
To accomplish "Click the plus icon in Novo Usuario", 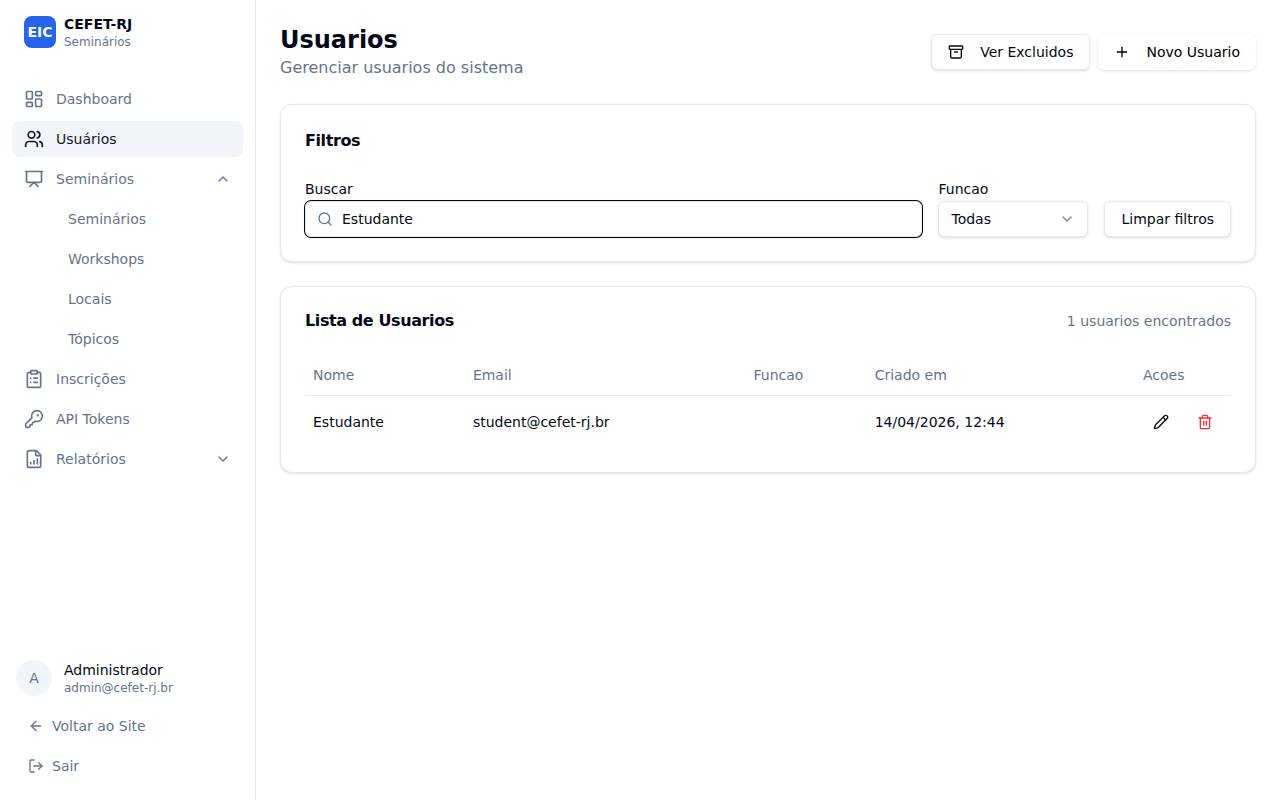I will (x=1122, y=52).
